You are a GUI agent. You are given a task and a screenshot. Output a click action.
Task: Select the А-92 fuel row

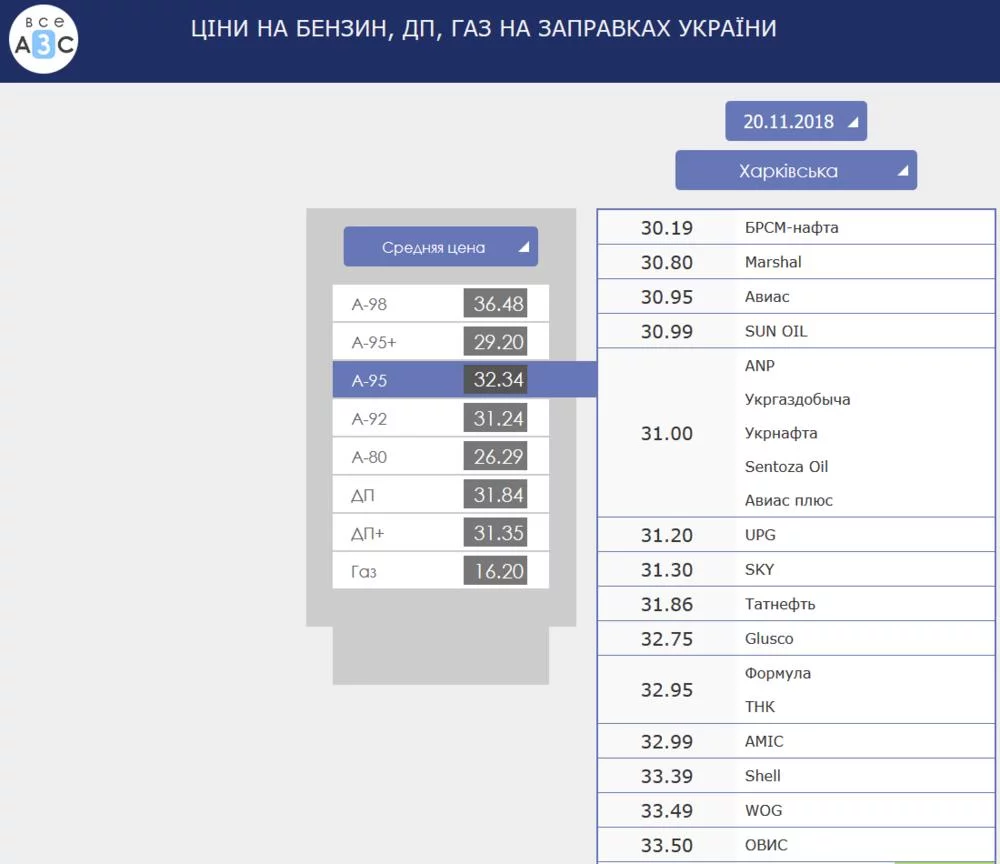pos(441,418)
